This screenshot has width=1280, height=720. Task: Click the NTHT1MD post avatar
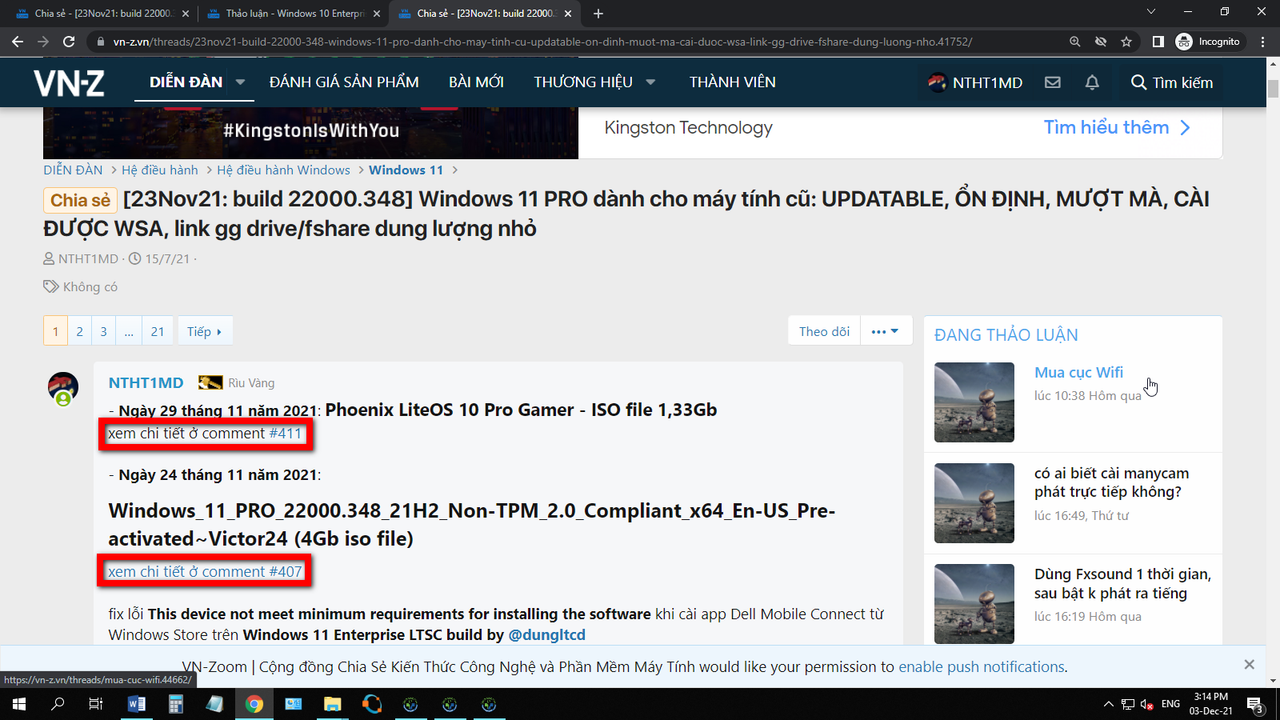(x=63, y=388)
